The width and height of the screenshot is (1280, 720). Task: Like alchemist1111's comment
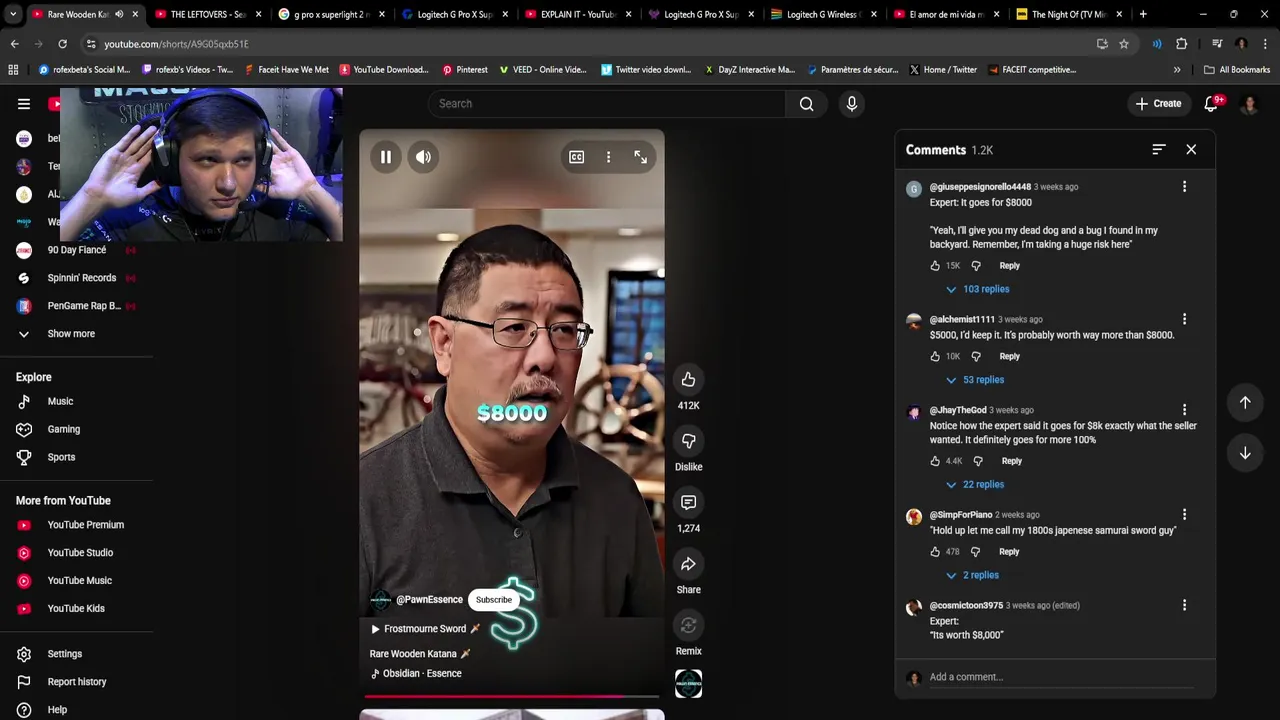click(935, 357)
